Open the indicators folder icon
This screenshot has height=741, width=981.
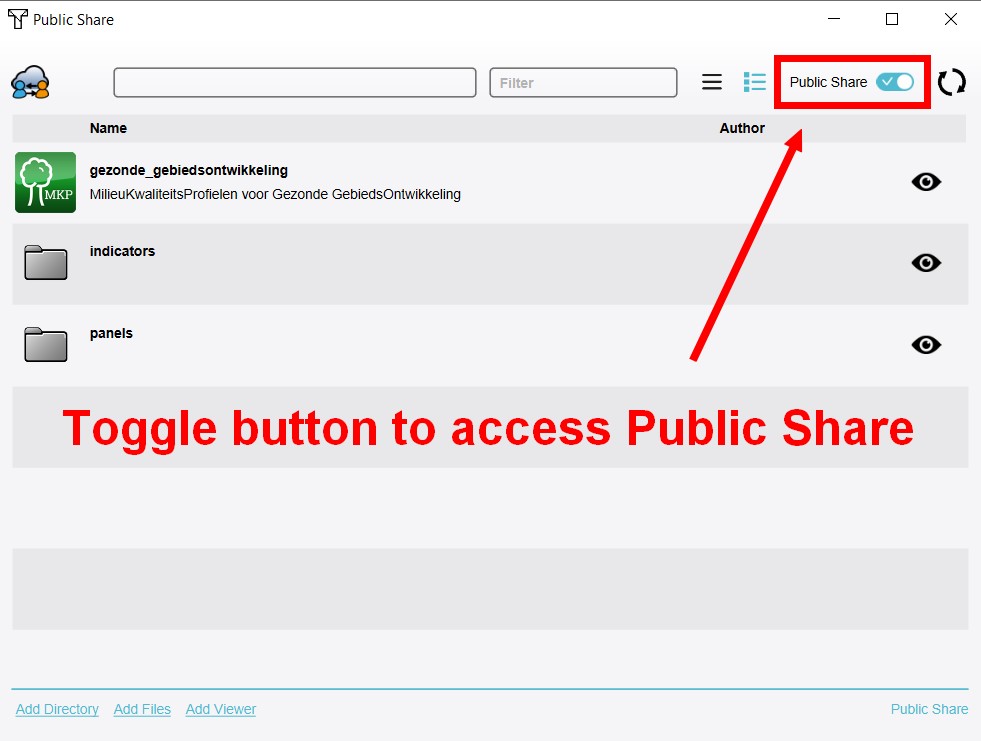(x=45, y=263)
